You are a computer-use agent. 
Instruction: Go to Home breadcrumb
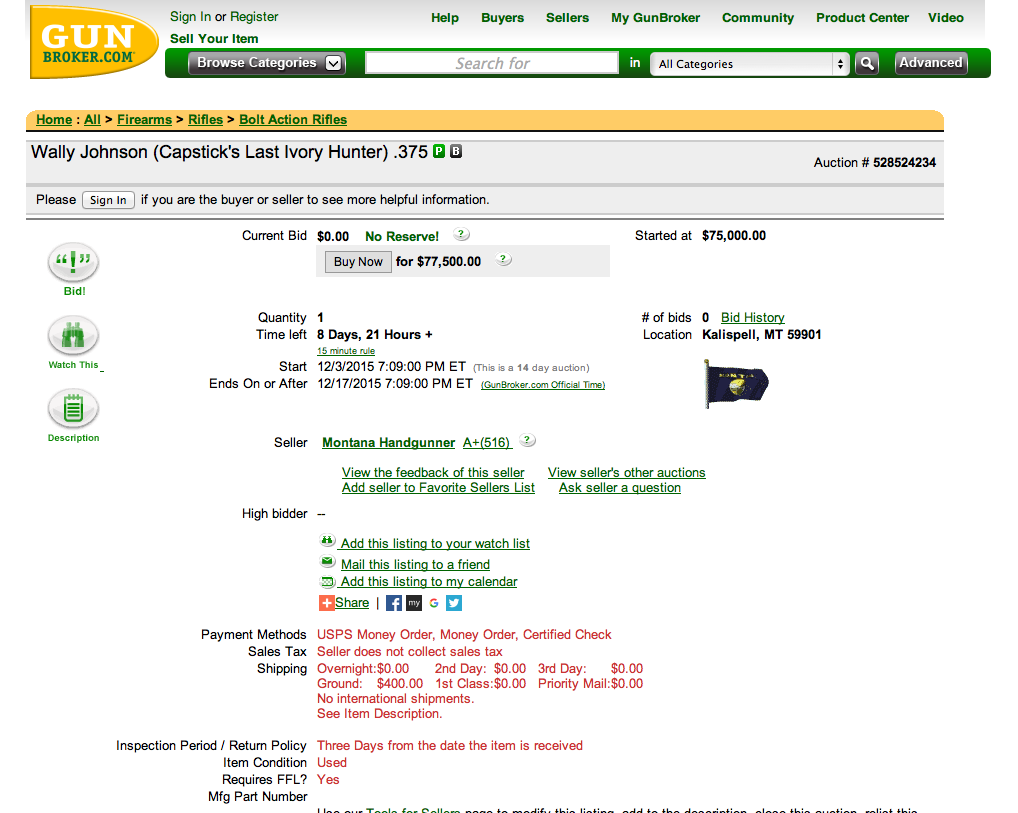coord(54,119)
